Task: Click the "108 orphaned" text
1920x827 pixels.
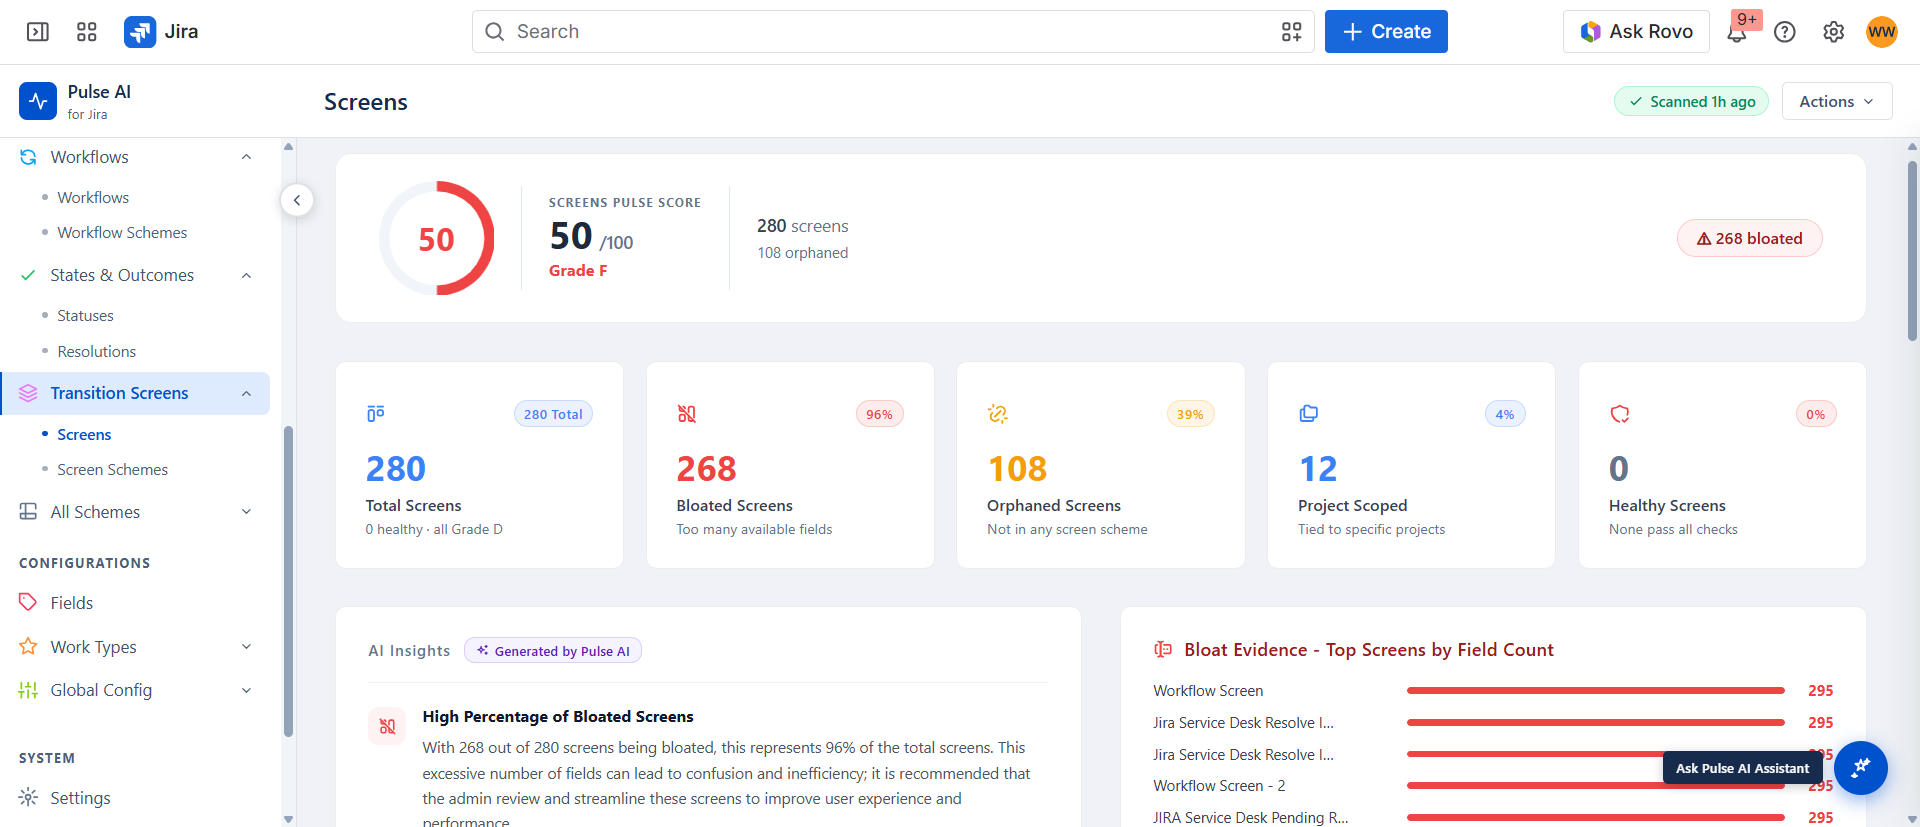Action: click(803, 253)
